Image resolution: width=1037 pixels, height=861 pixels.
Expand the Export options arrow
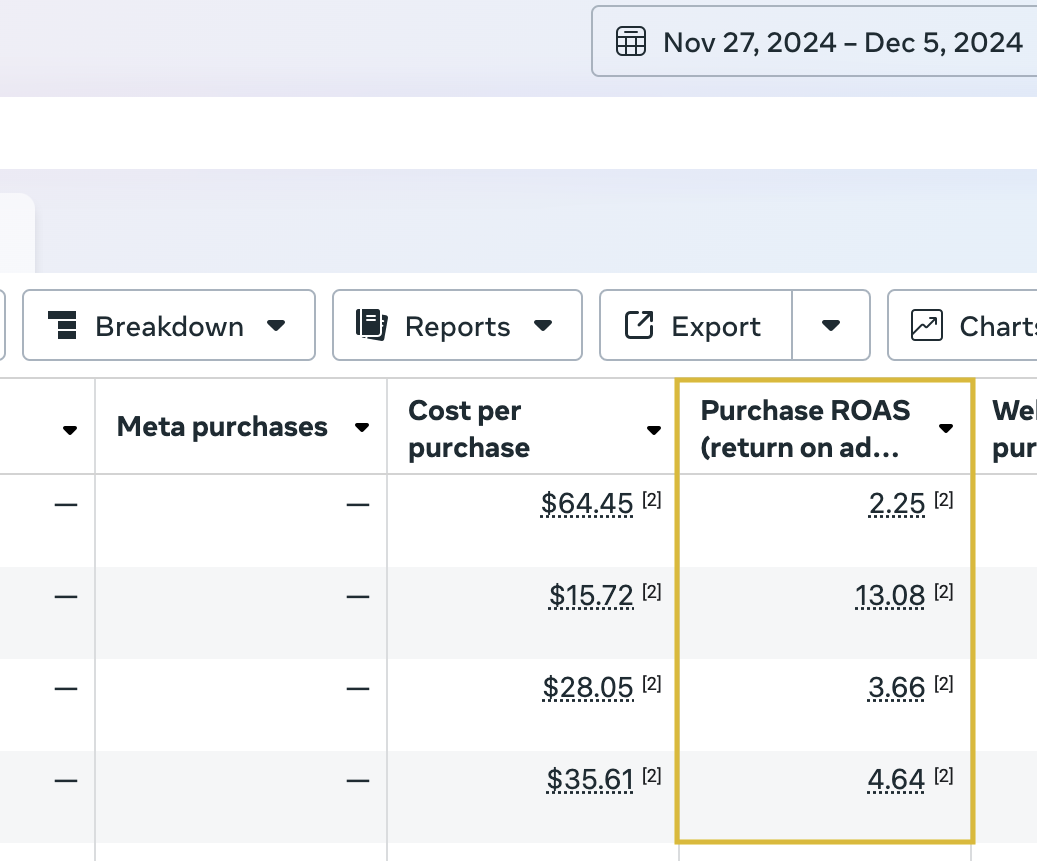coord(831,326)
